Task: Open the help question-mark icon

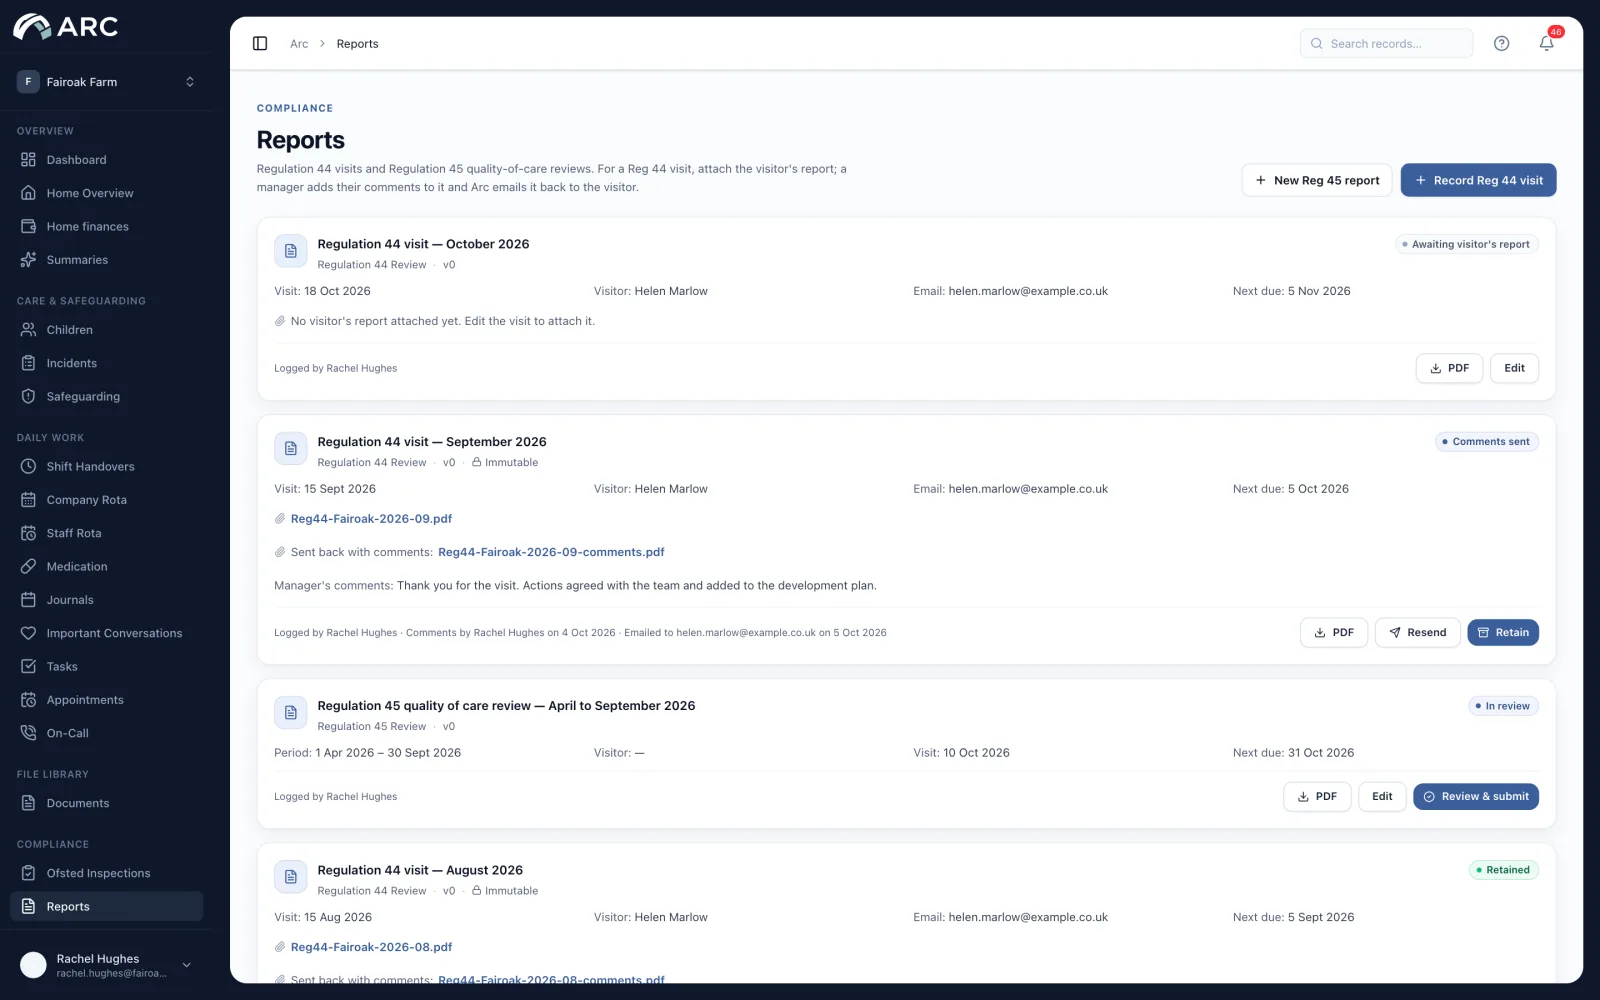Action: coord(1501,43)
